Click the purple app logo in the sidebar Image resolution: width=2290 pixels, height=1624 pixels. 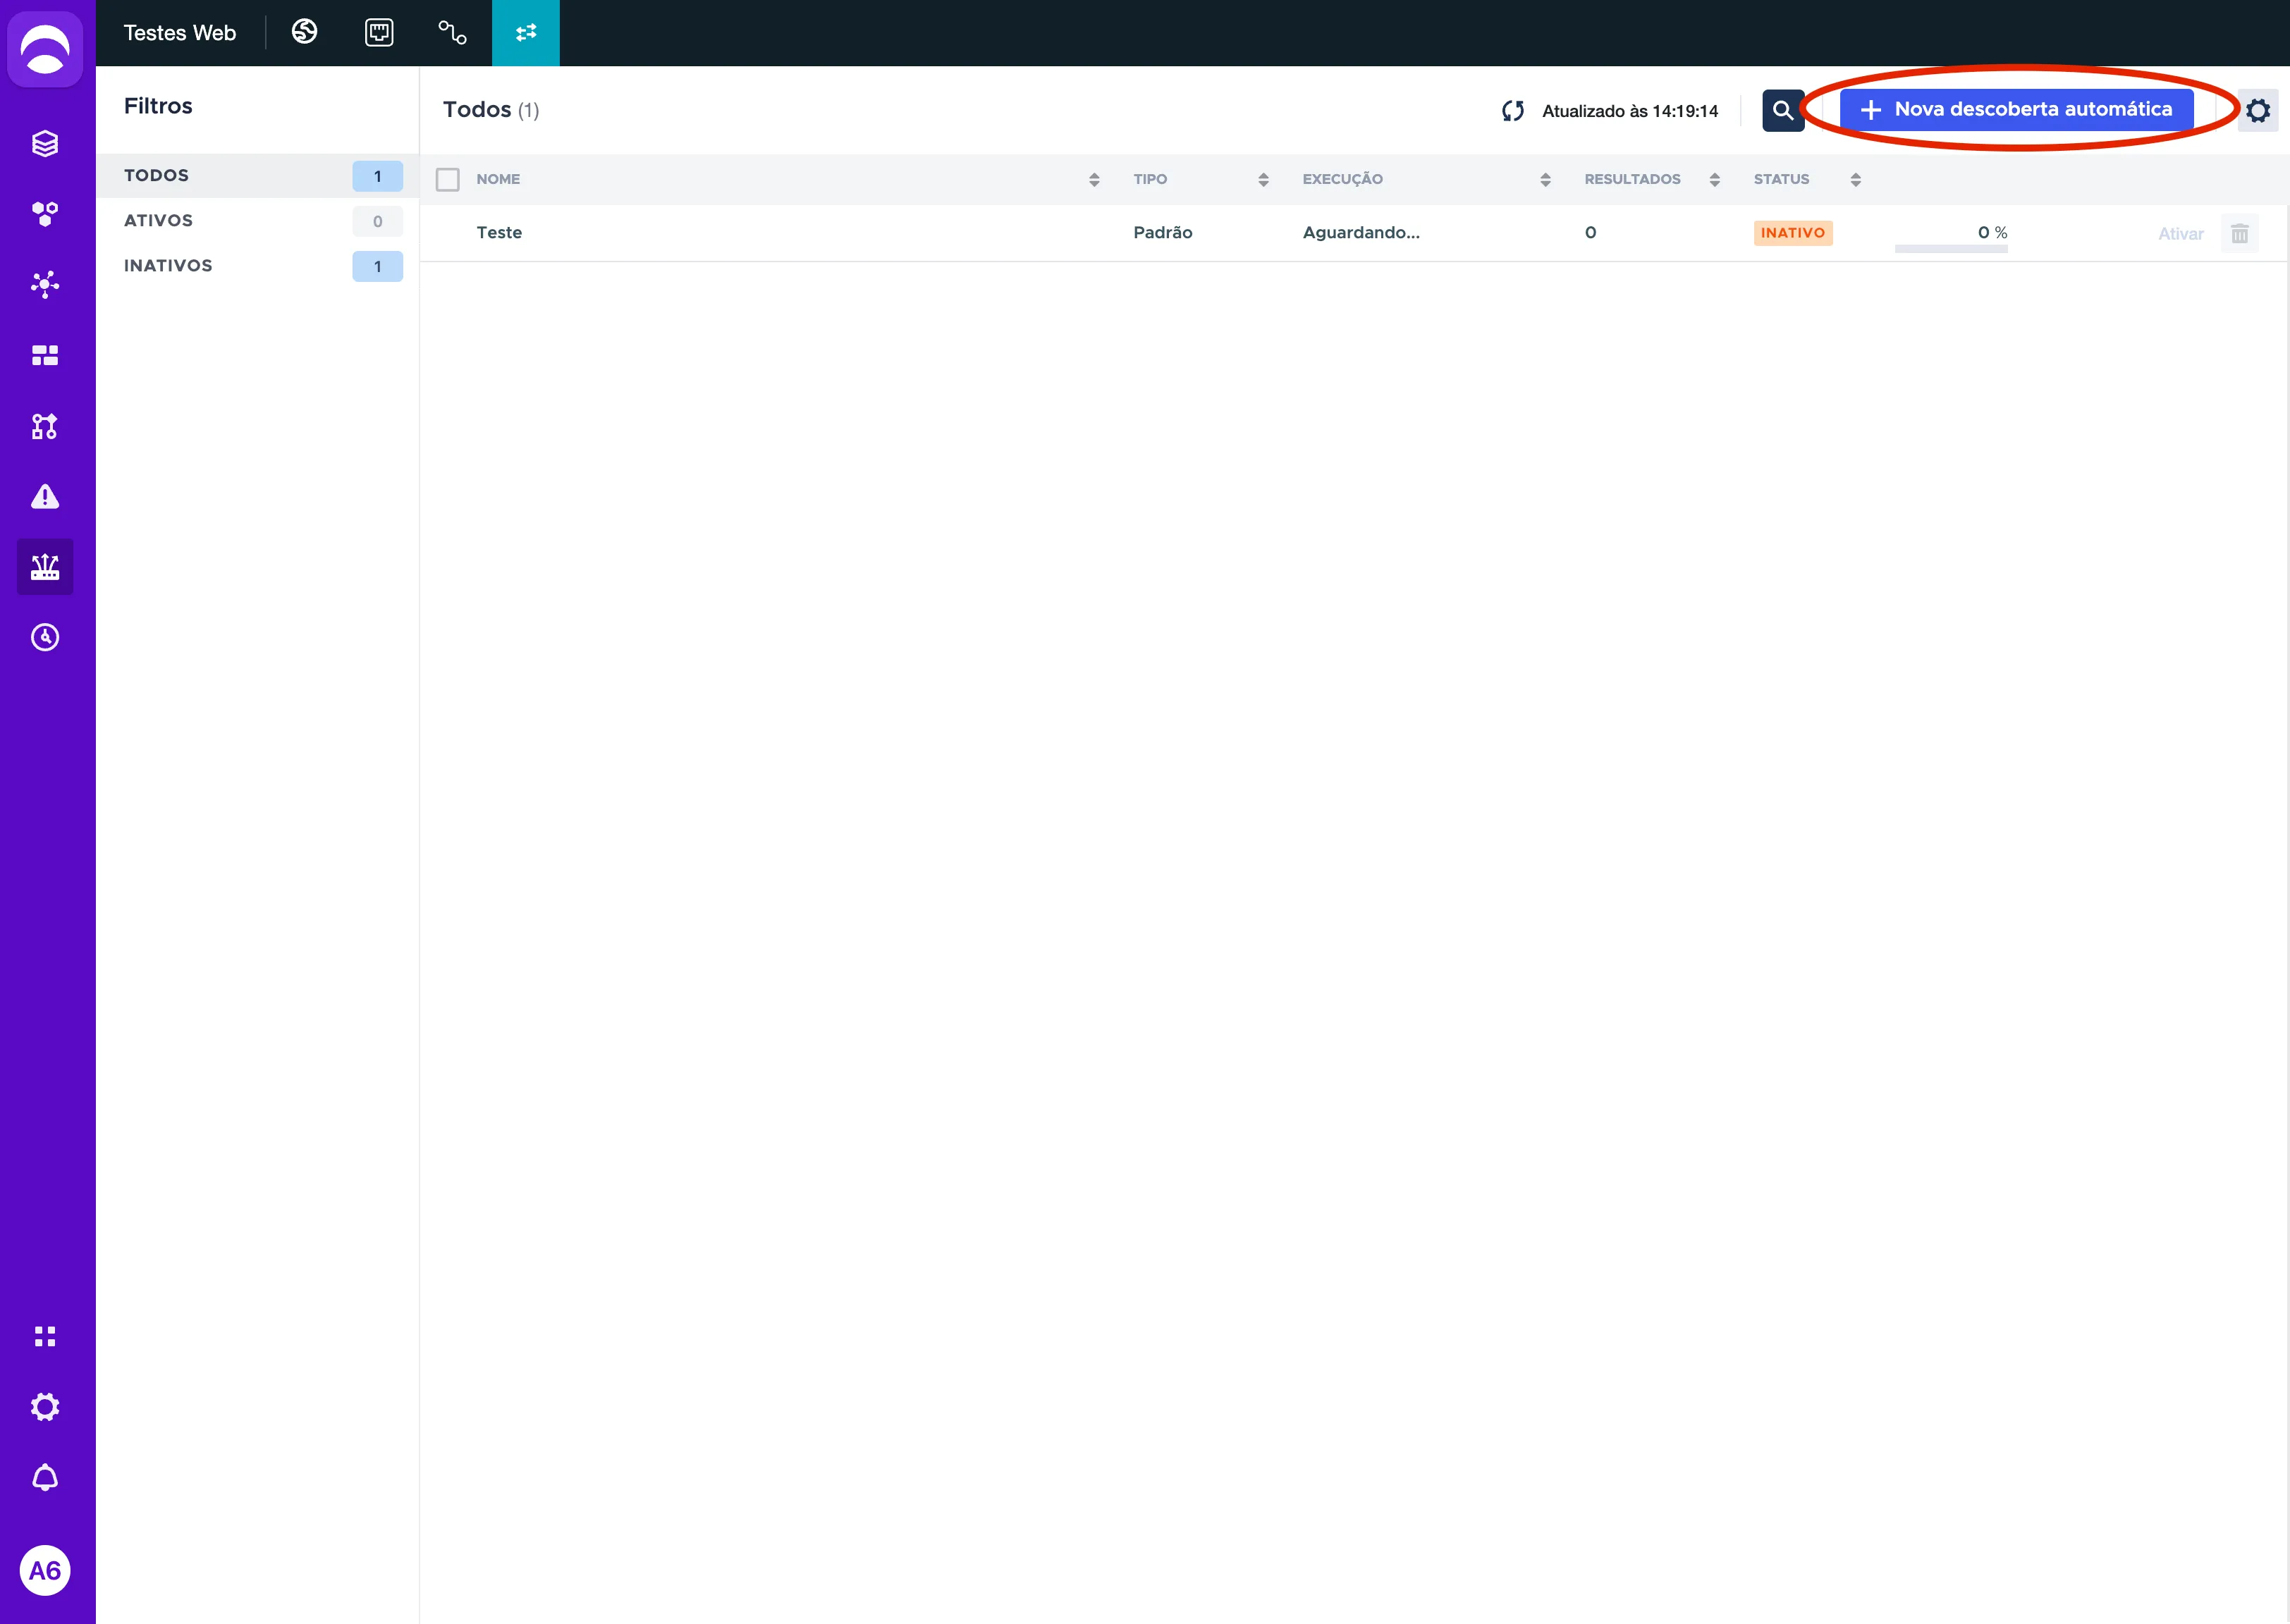[x=45, y=49]
